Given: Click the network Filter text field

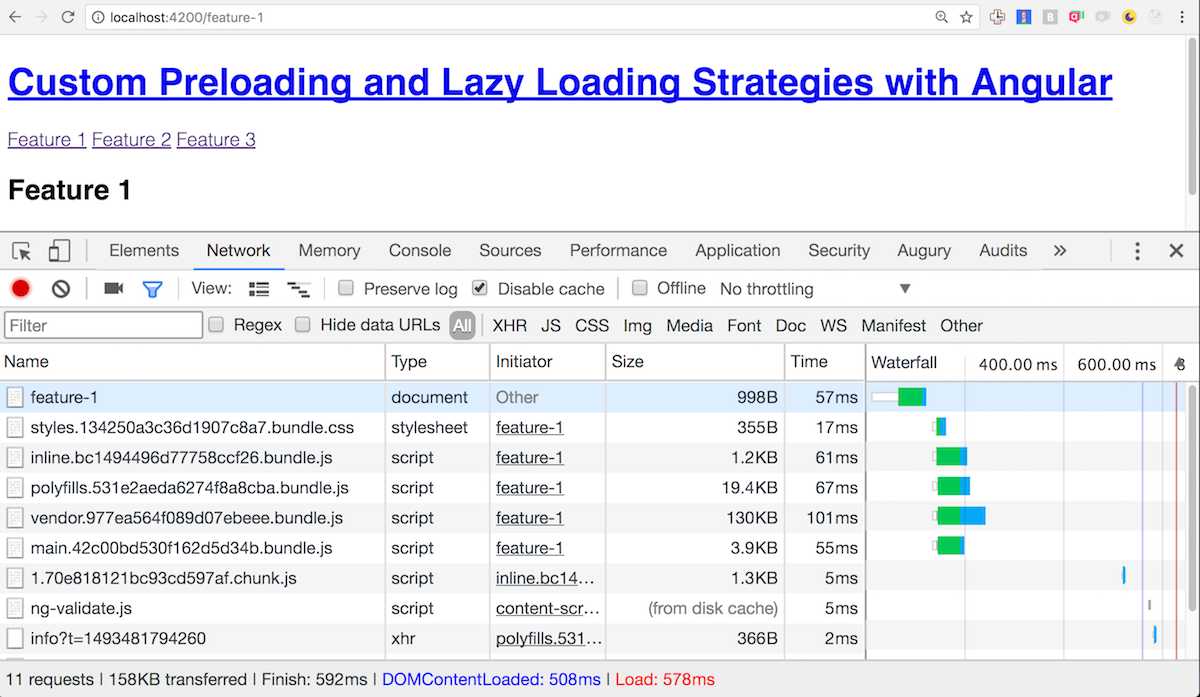Looking at the screenshot, I should click(104, 325).
